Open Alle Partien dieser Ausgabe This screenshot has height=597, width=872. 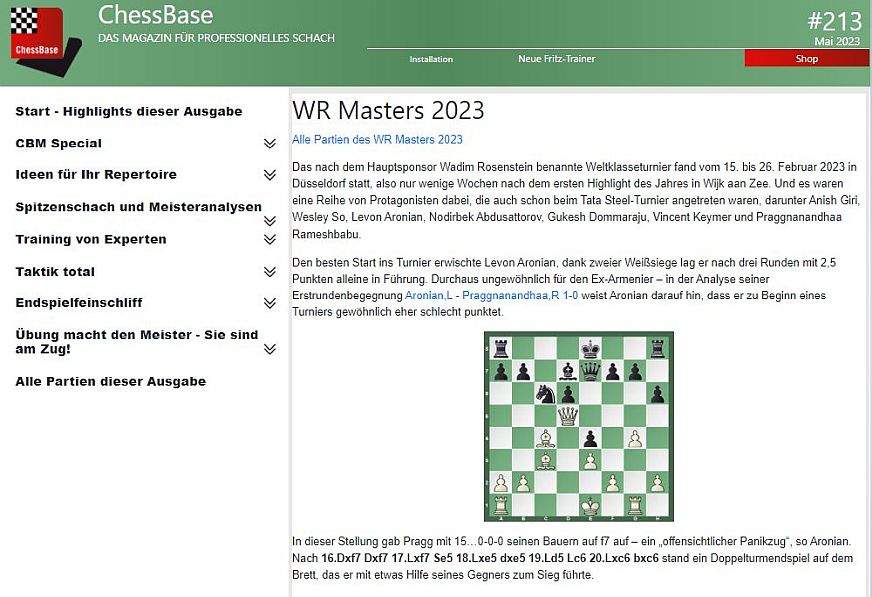click(110, 381)
